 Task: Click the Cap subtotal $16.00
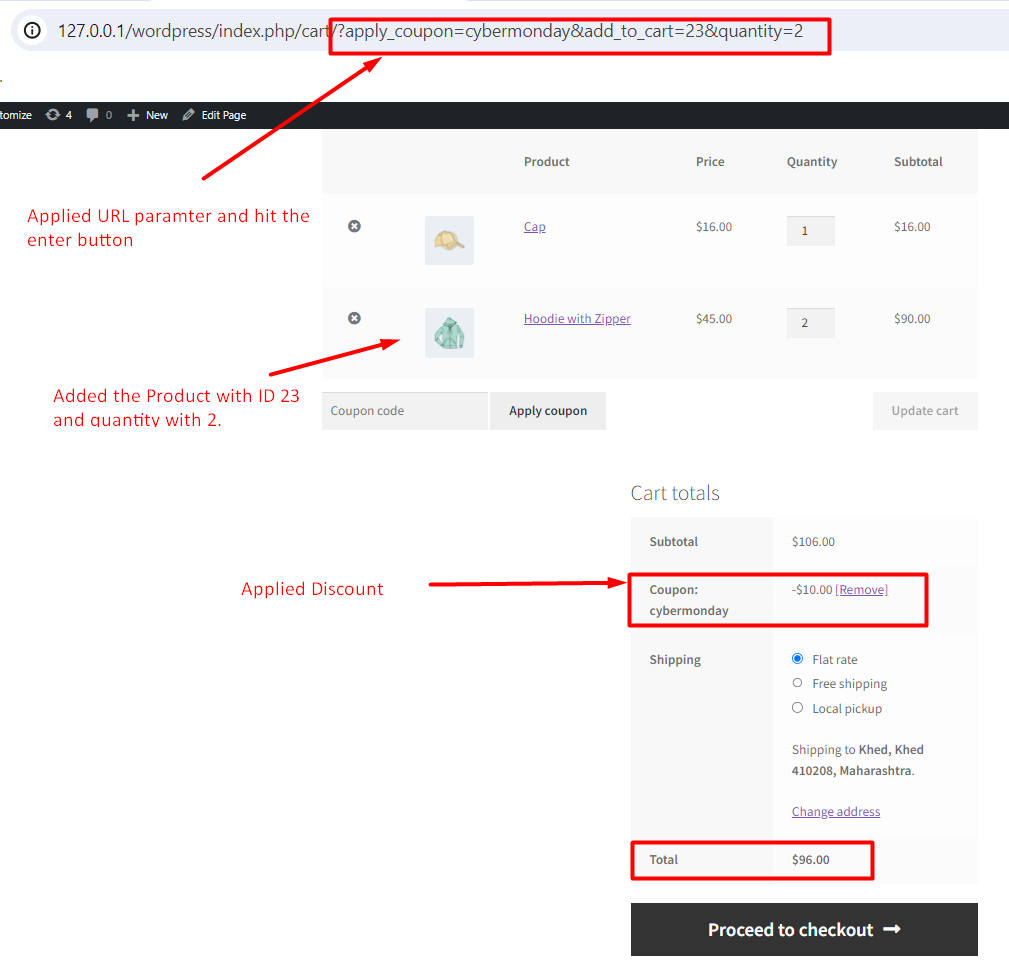[x=912, y=226]
